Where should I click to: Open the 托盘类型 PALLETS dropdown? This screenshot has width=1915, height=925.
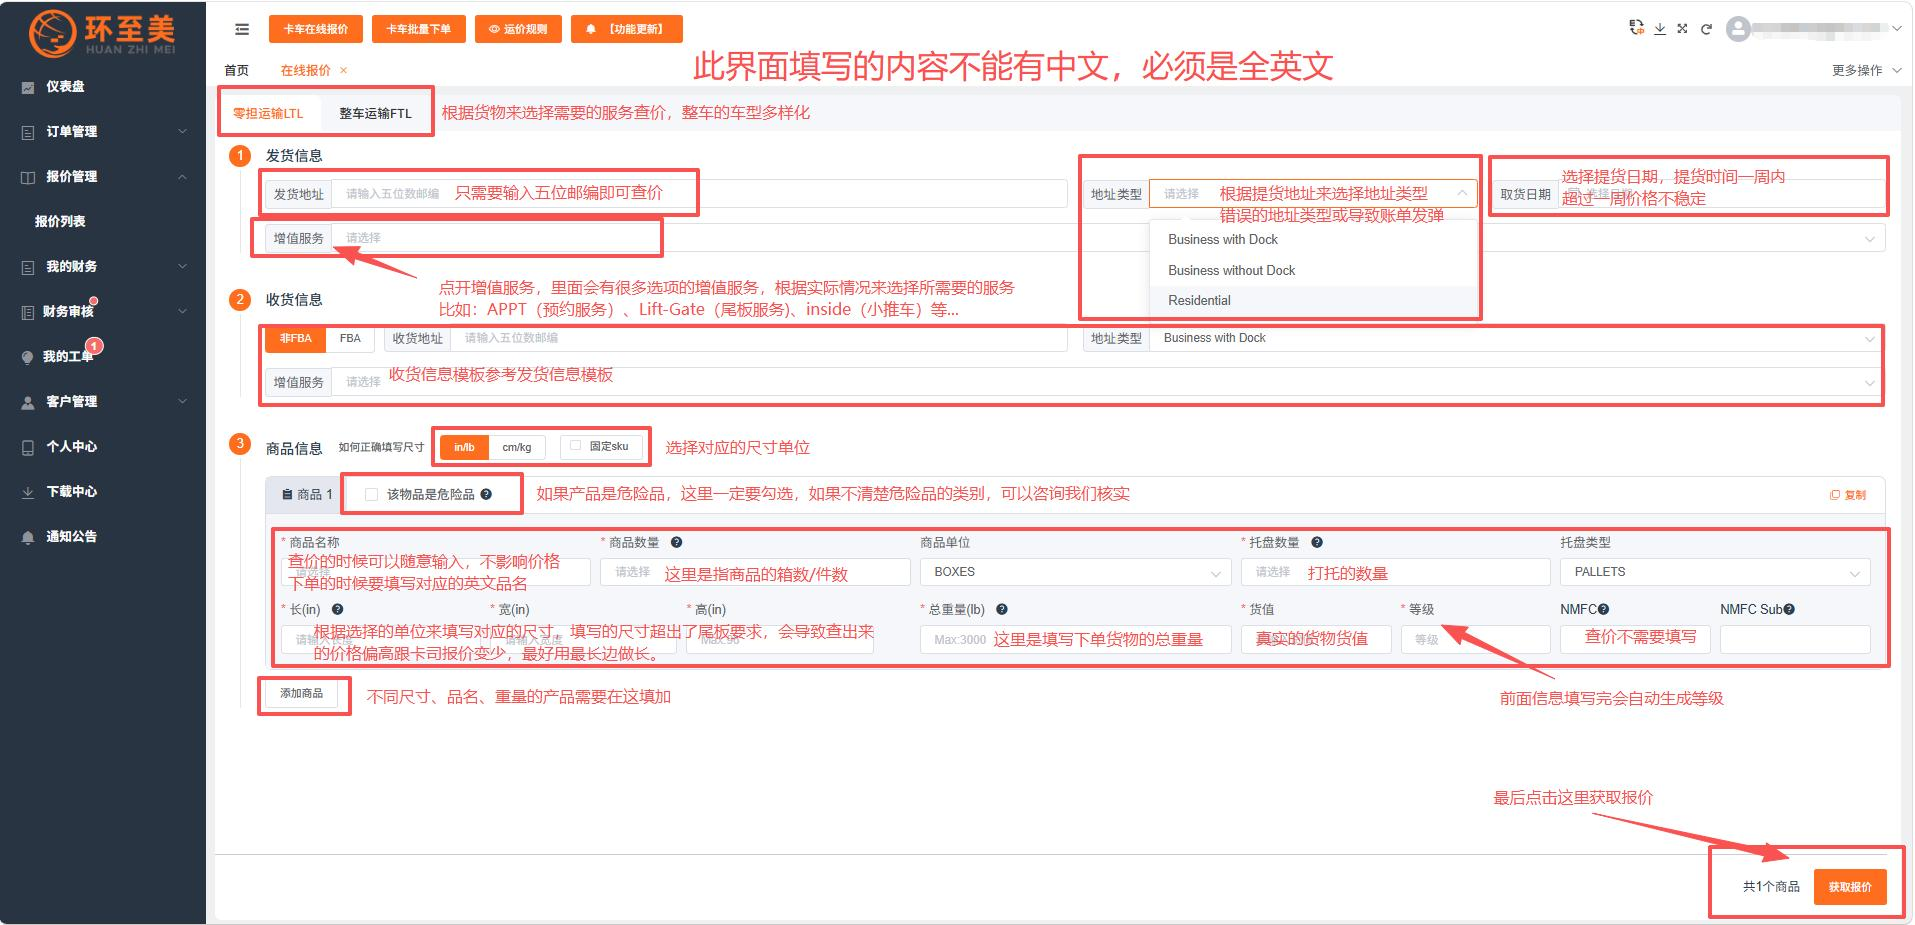pyautogui.click(x=1715, y=572)
